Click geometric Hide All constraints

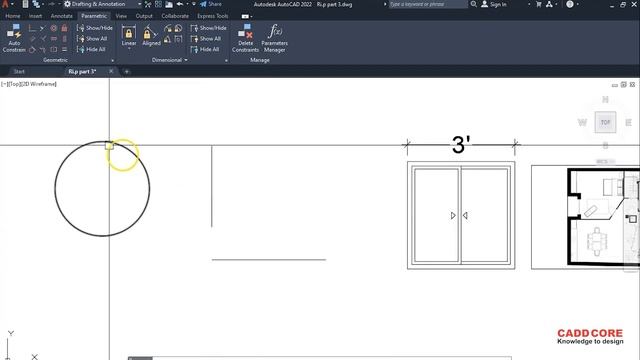(91, 49)
